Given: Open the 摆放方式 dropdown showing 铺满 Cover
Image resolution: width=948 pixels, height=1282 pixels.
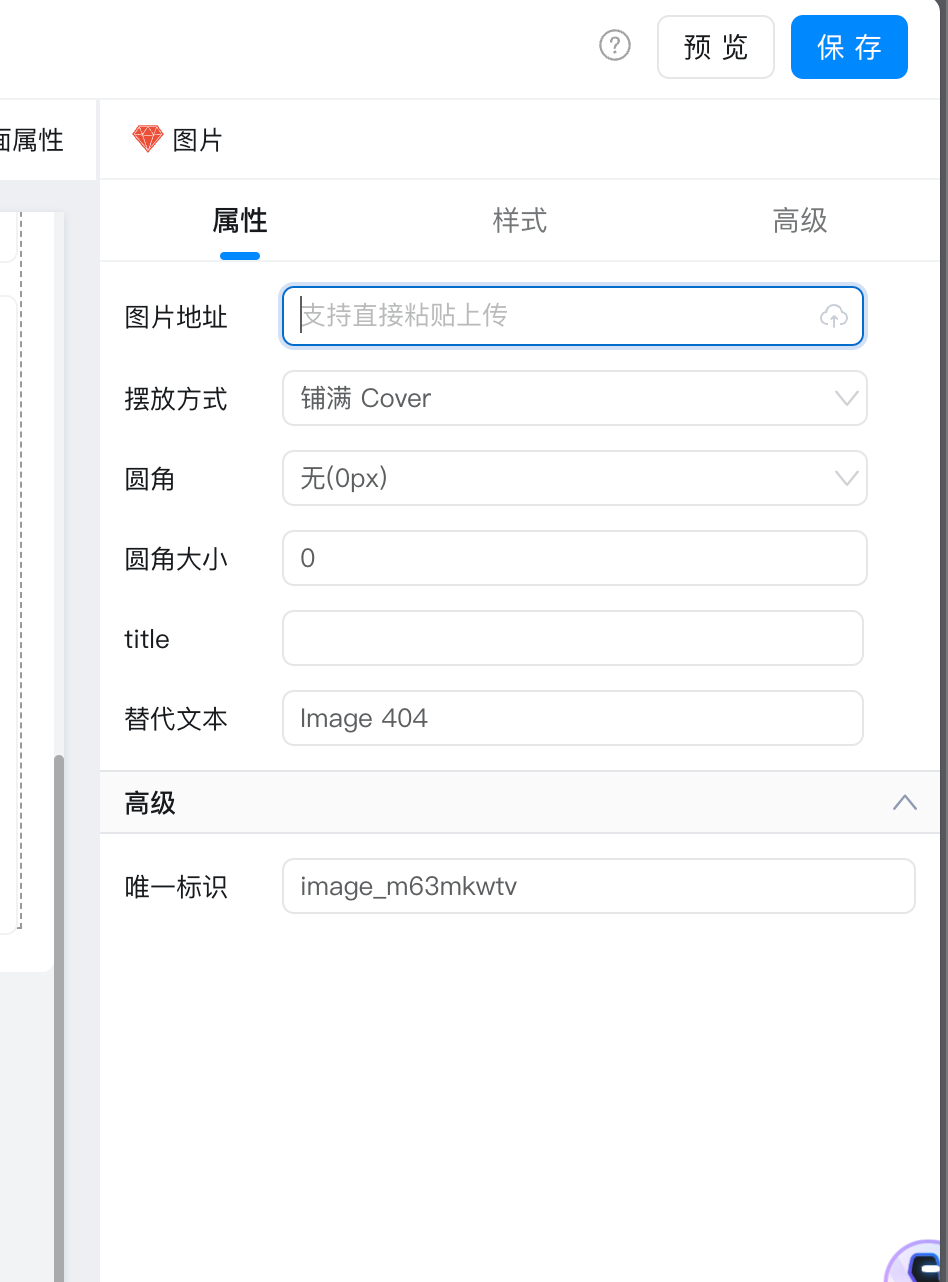Looking at the screenshot, I should click(x=574, y=398).
